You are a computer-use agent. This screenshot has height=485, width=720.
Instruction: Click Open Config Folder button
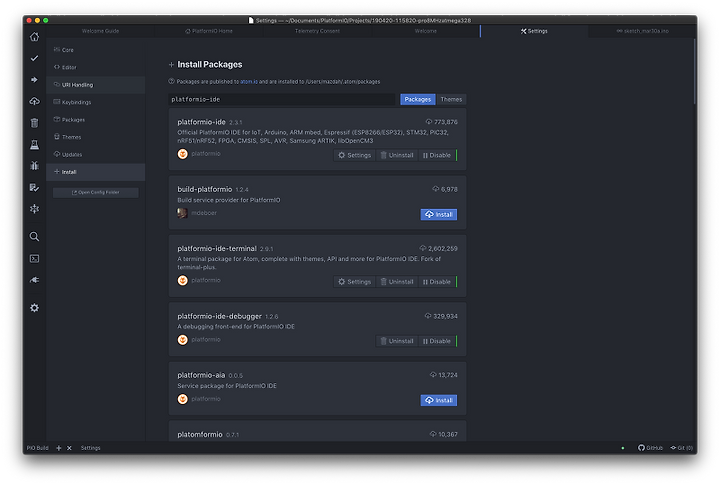(96, 192)
